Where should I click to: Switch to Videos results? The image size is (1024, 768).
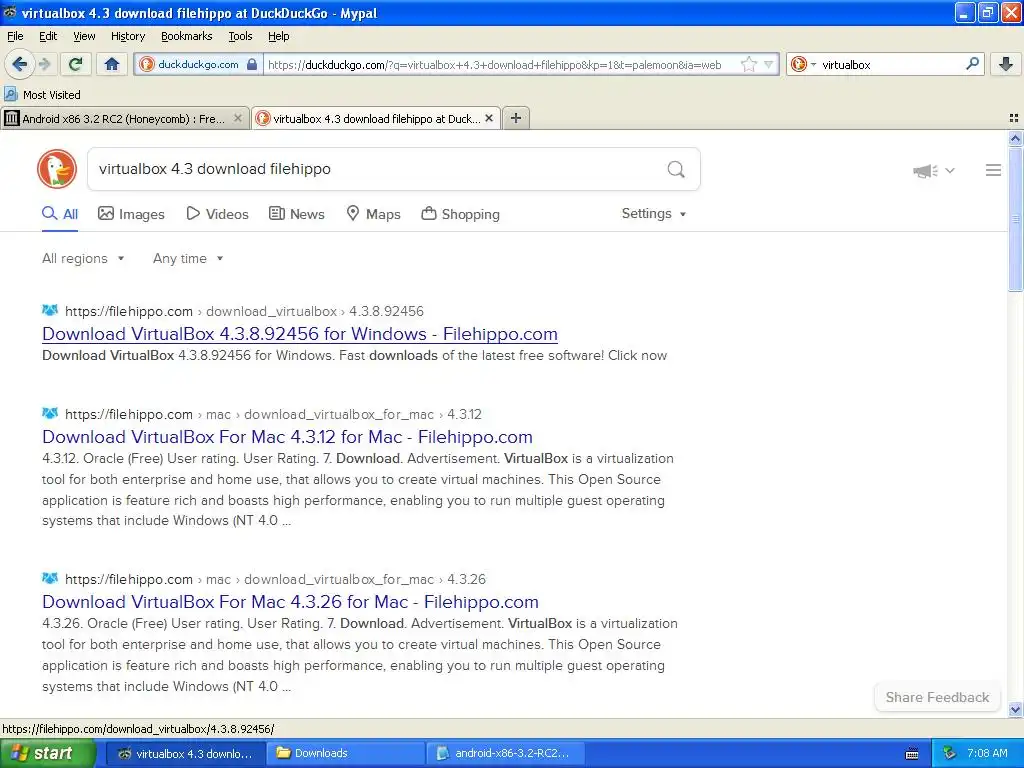coord(217,214)
